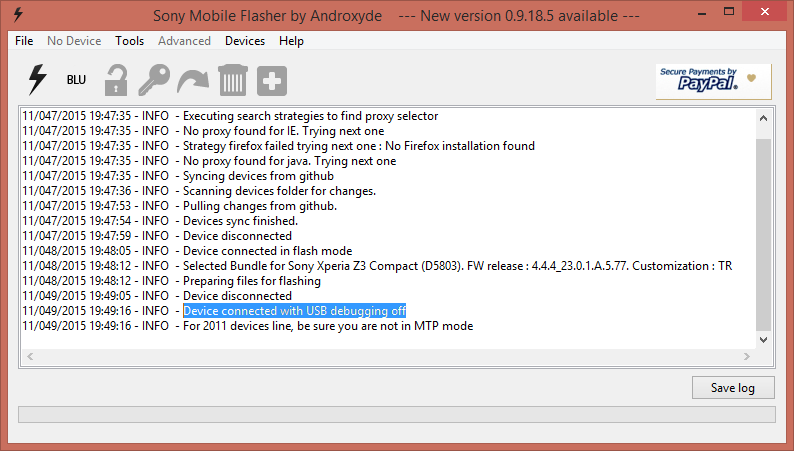This screenshot has width=794, height=451.
Task: Click log line 'Scanning devices folder for changes.'
Action: (199, 191)
